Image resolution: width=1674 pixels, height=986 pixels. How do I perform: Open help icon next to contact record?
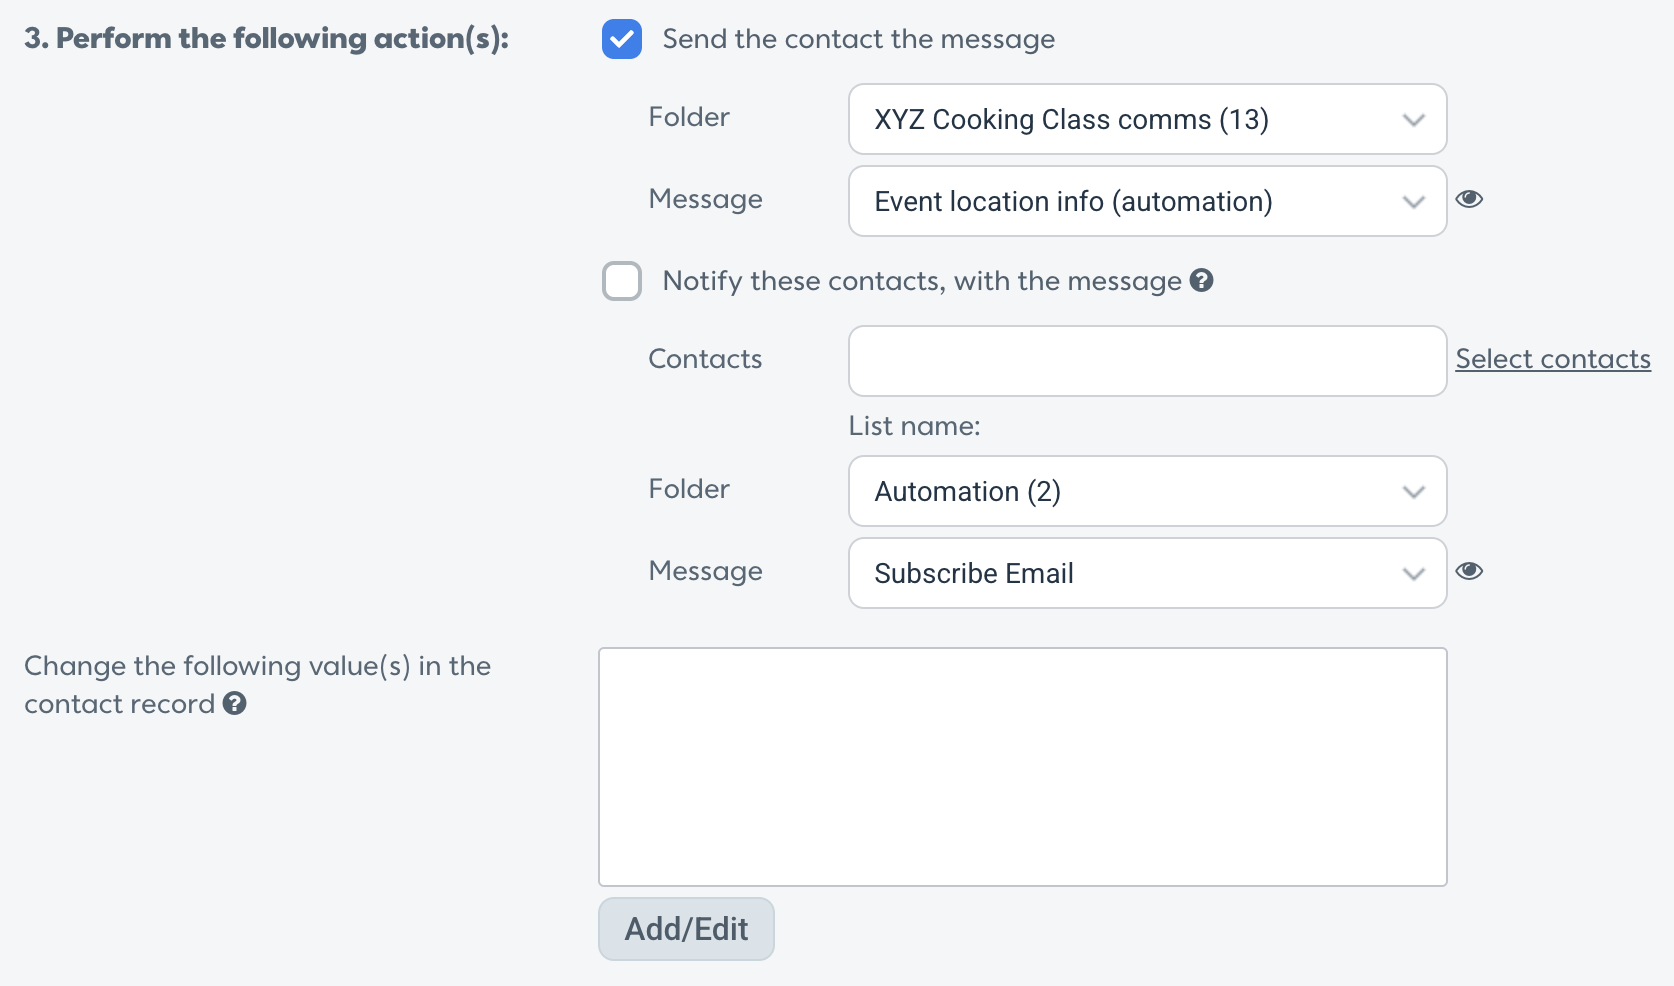235,704
